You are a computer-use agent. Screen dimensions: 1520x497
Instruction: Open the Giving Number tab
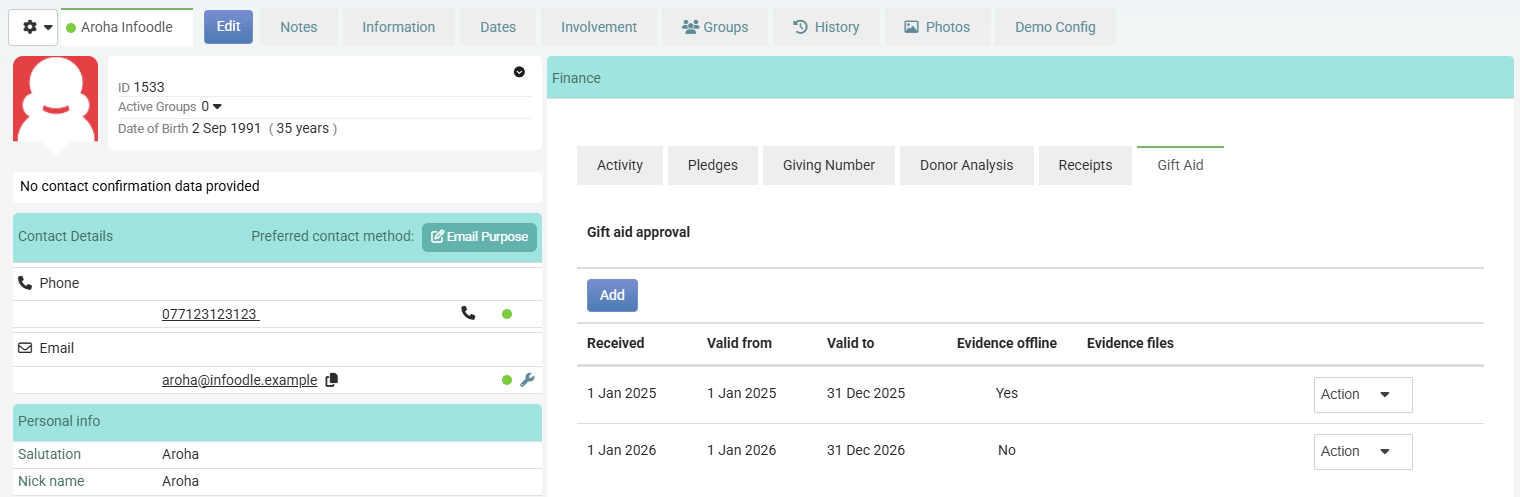829,165
